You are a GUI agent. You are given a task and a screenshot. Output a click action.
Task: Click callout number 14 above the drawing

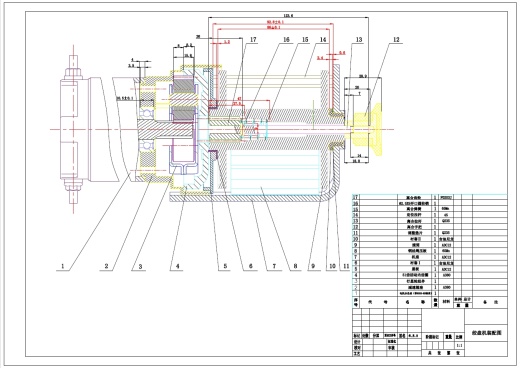323,40
